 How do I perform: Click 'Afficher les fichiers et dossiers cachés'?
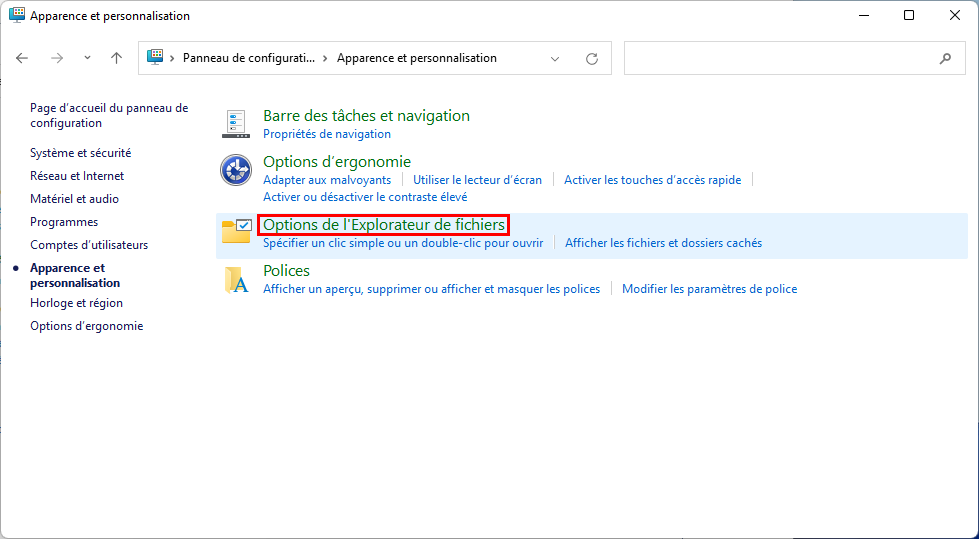664,244
